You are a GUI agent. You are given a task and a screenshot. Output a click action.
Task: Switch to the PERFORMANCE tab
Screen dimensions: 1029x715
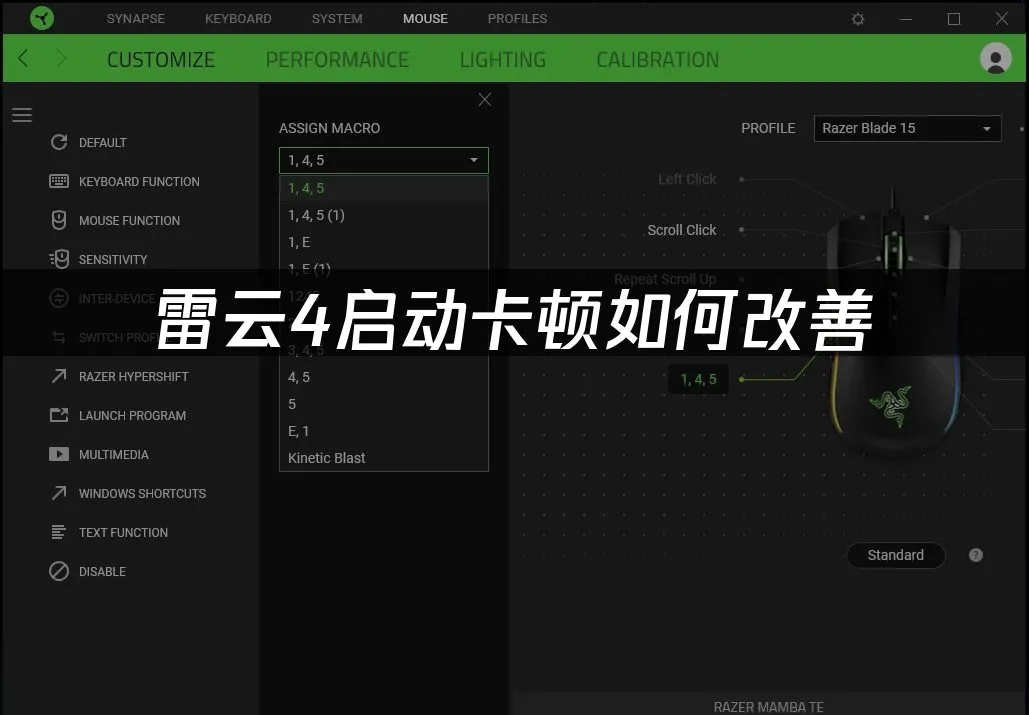[337, 60]
